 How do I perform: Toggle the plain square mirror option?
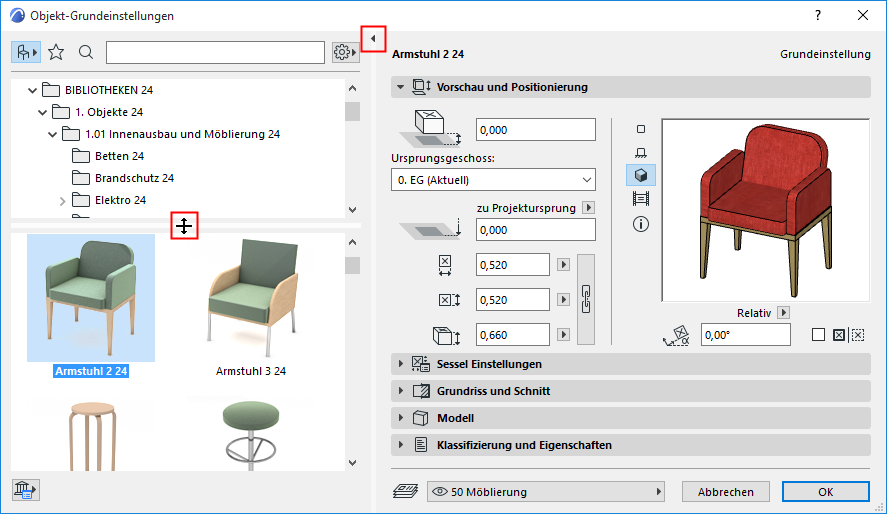[x=818, y=335]
